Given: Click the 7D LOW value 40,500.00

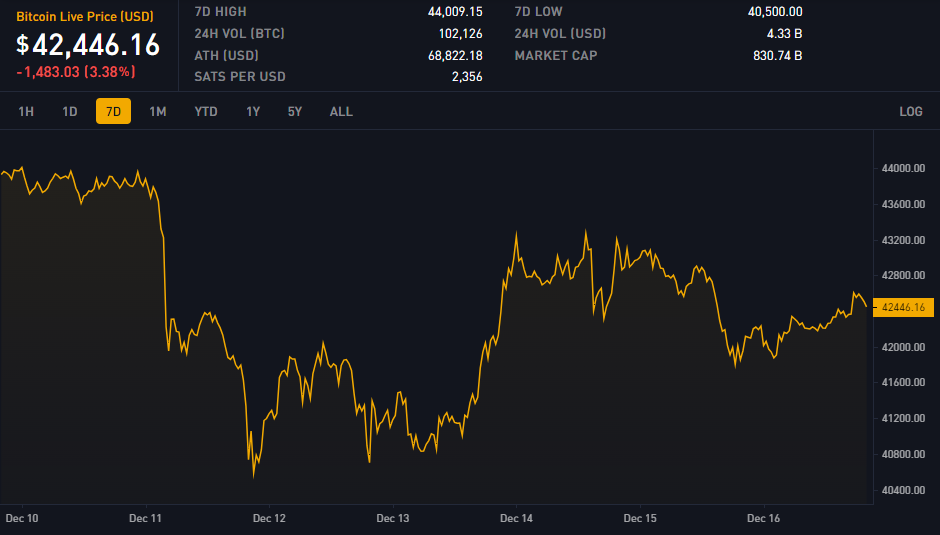Looking at the screenshot, I should pos(774,12).
